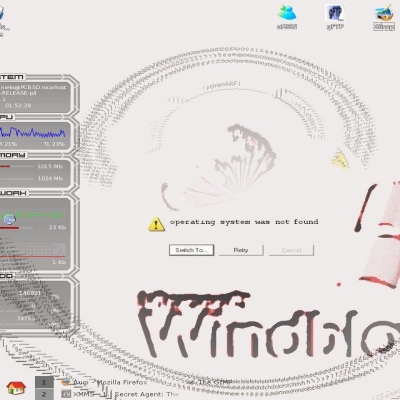Click the blue CPU usage graph
This screenshot has height=400, width=400.
[x=32, y=132]
